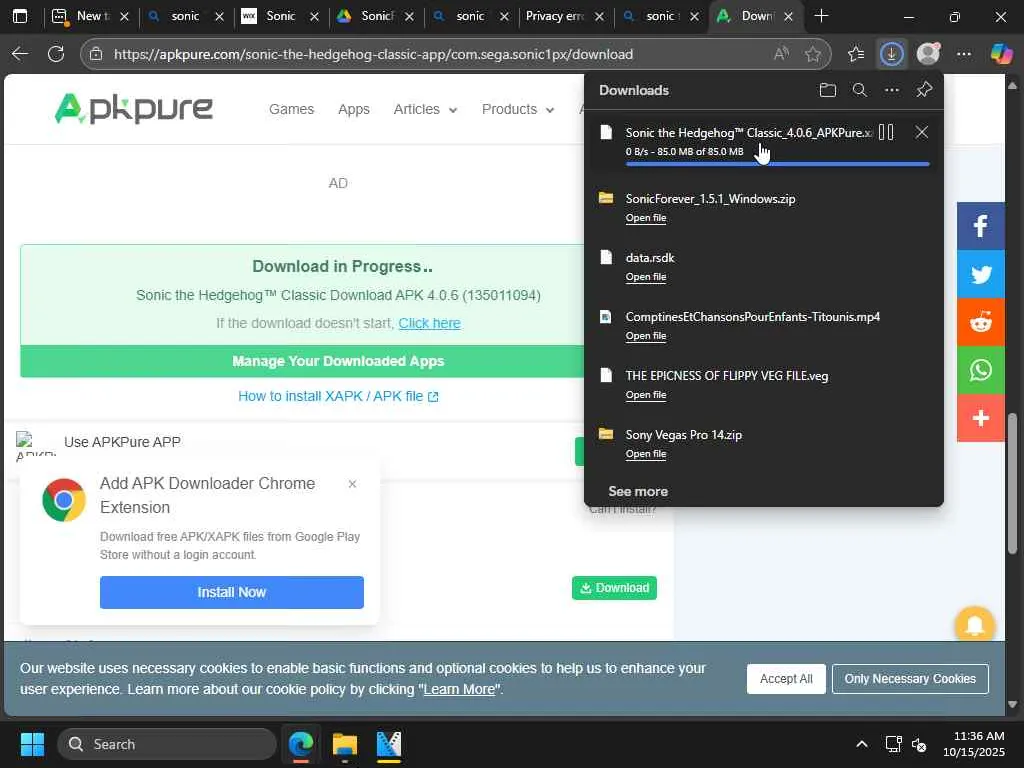Share page on Facebook

click(x=980, y=226)
